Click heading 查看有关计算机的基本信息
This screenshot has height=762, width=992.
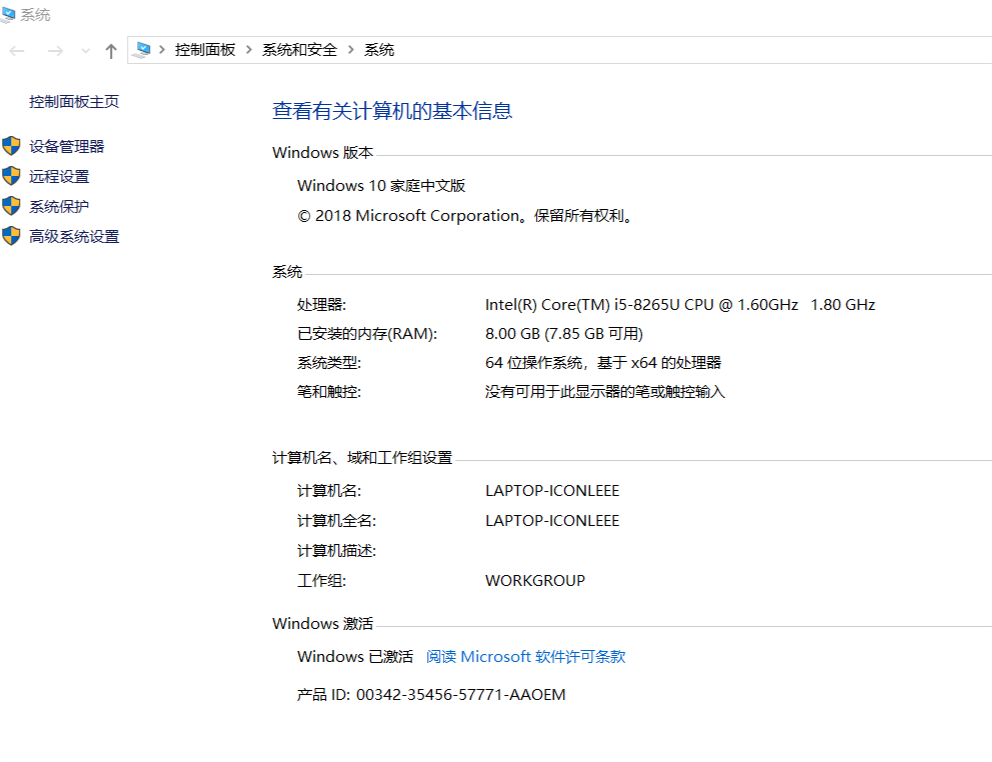(x=392, y=111)
